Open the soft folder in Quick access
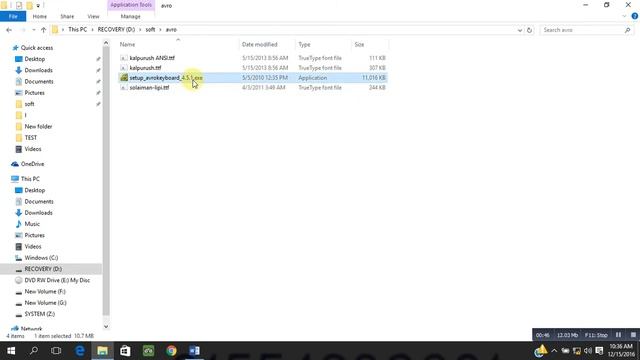 point(29,104)
